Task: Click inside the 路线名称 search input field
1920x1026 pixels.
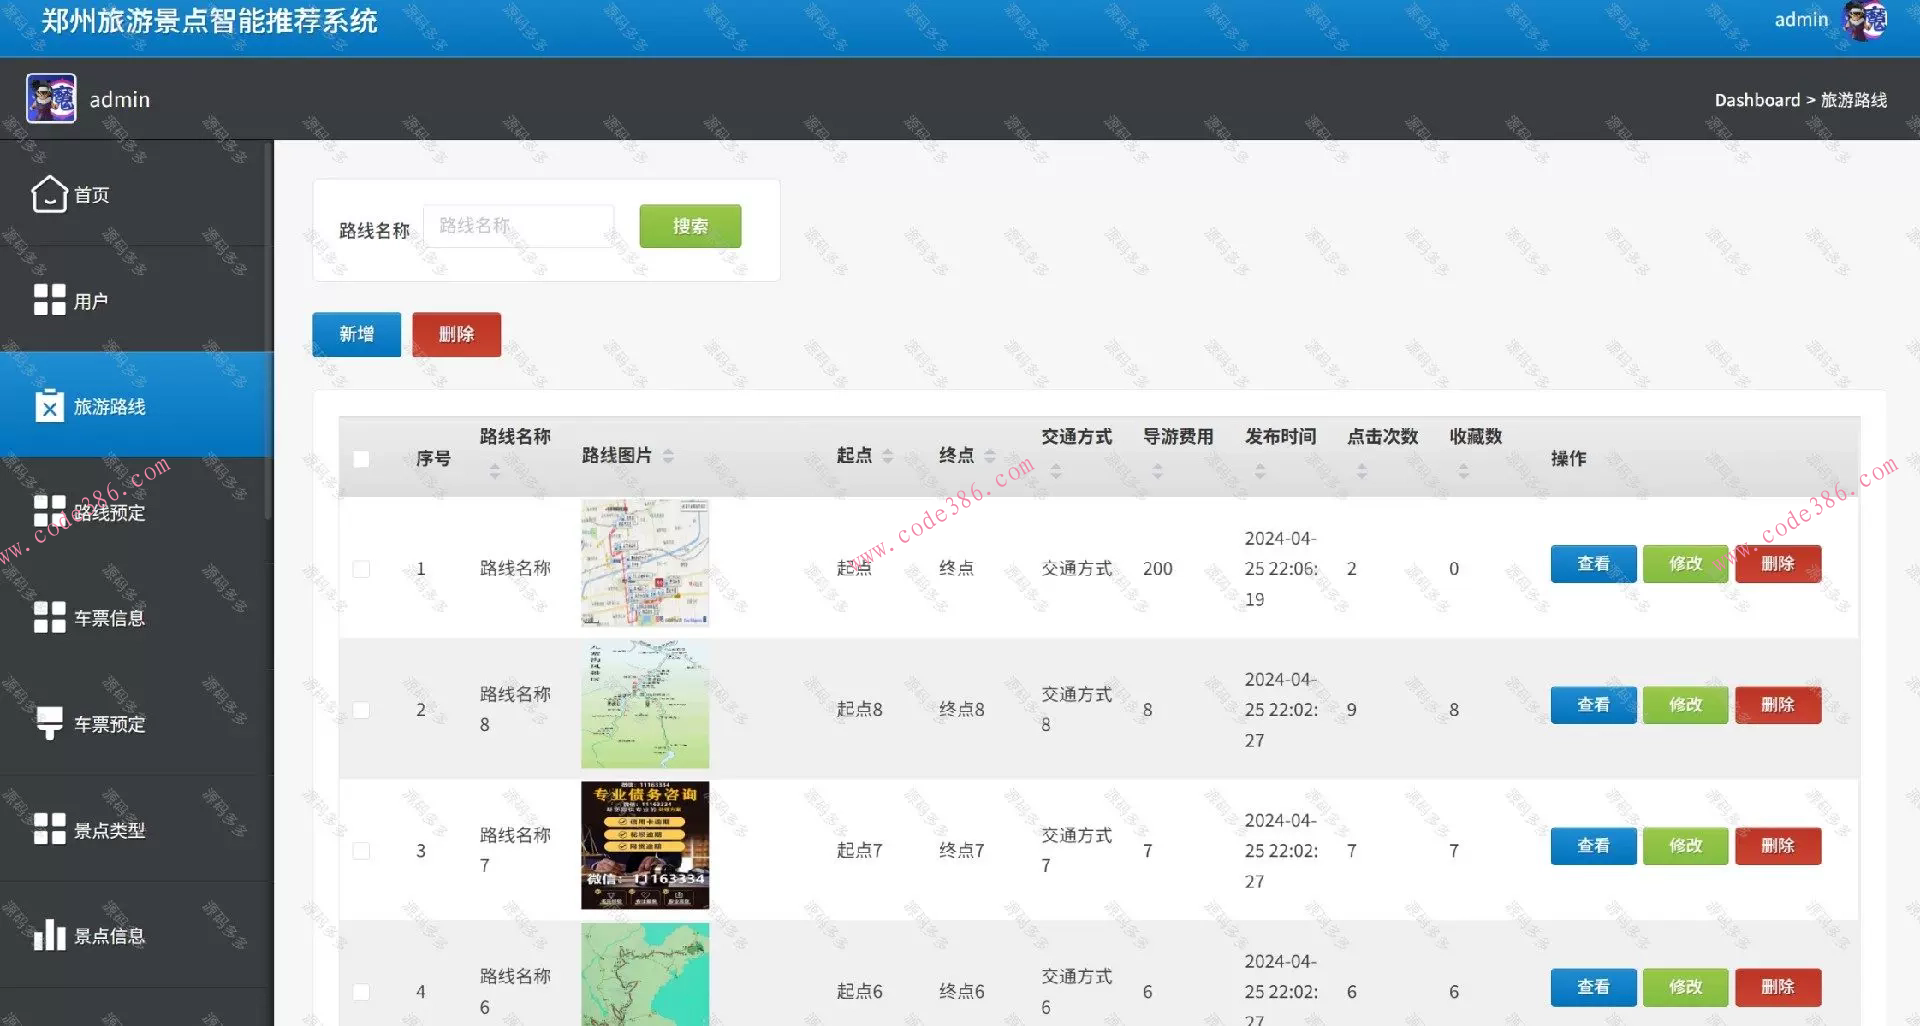Action: [518, 226]
